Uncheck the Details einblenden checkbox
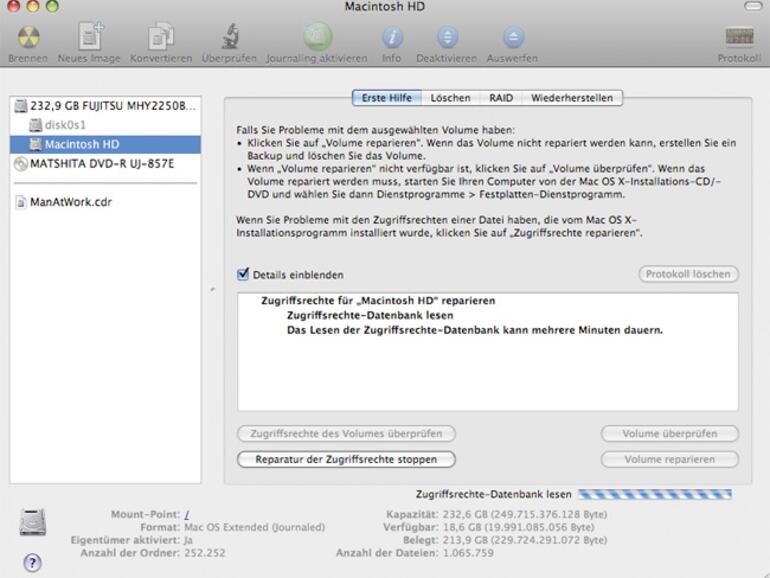 [x=243, y=274]
